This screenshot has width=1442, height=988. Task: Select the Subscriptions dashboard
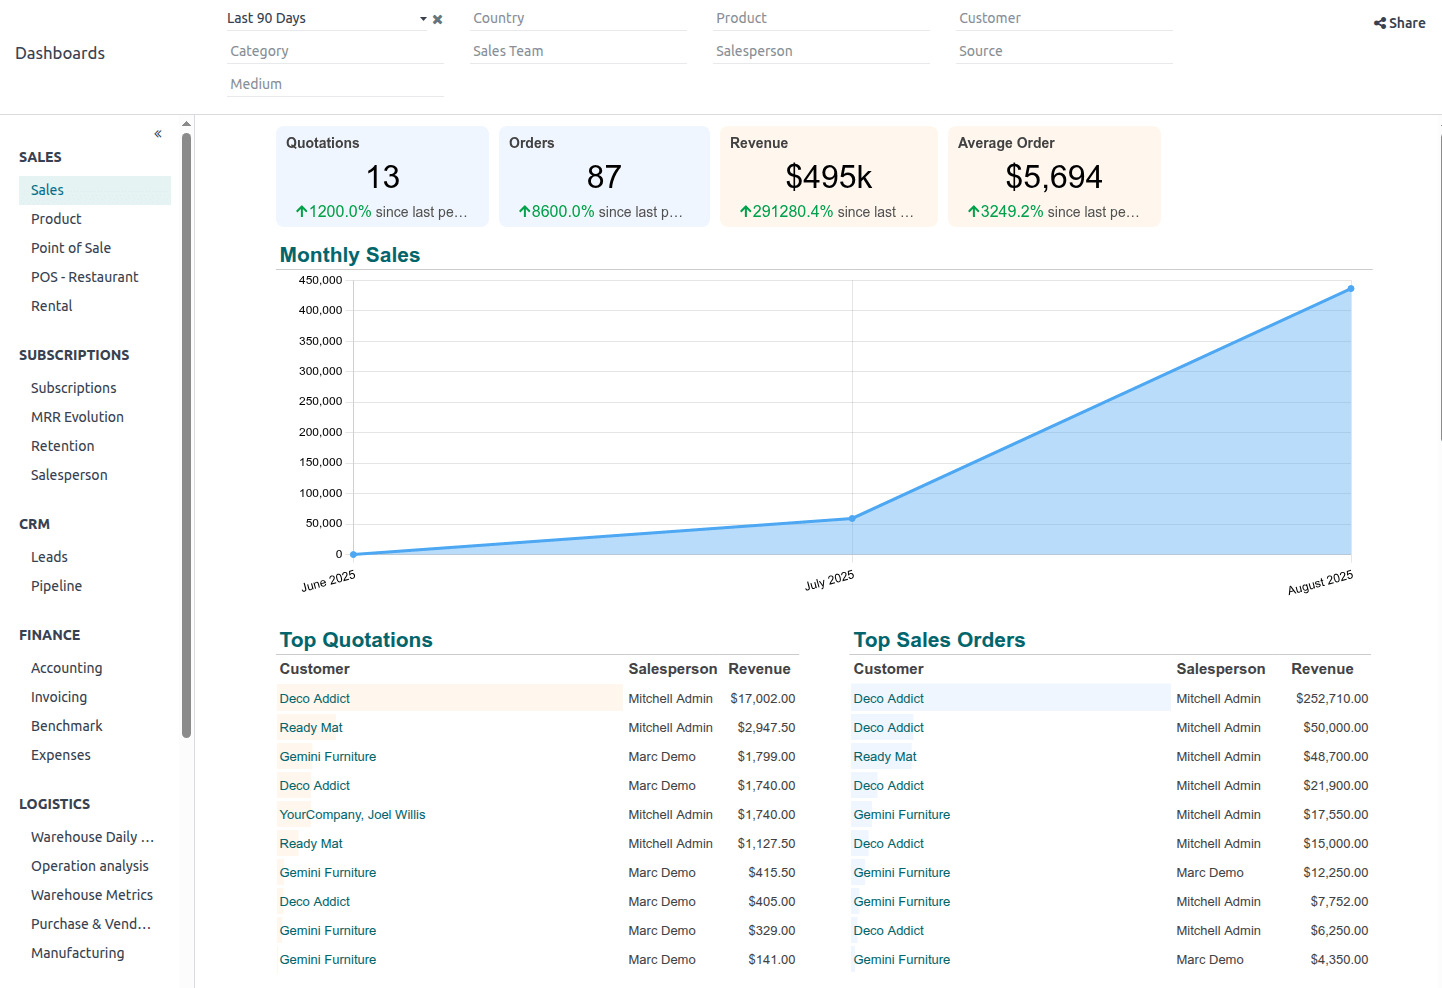[73, 387]
